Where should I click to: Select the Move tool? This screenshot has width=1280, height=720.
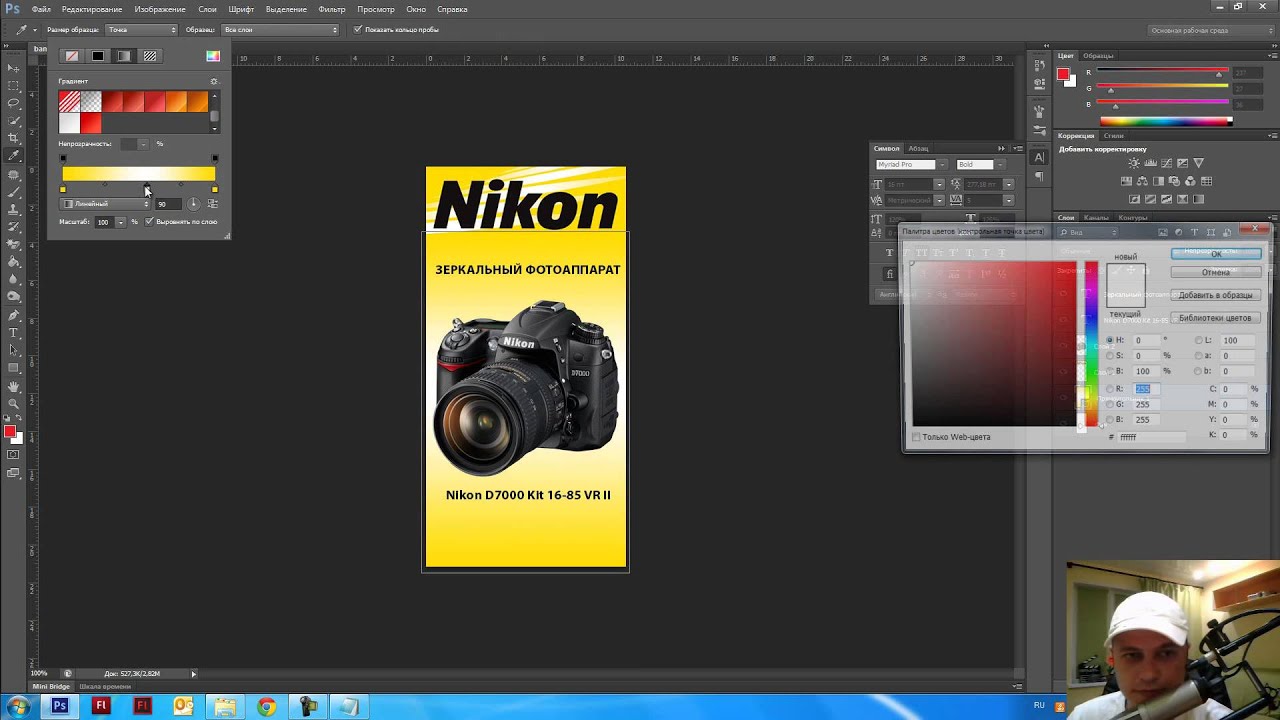[13, 68]
